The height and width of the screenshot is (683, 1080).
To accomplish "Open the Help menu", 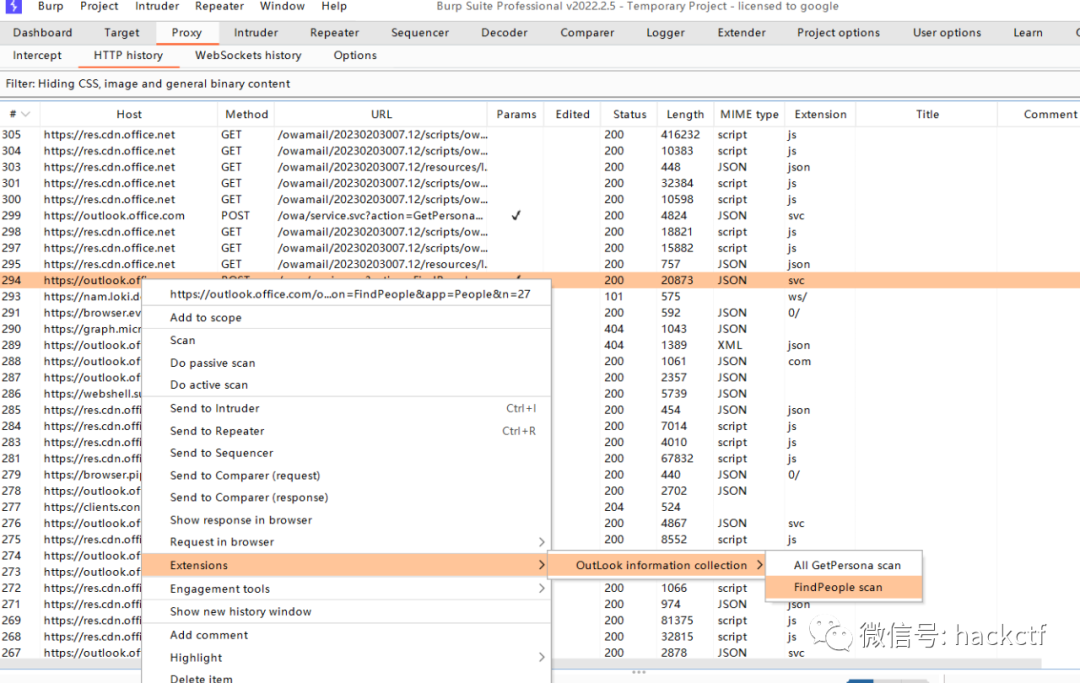I will (334, 6).
